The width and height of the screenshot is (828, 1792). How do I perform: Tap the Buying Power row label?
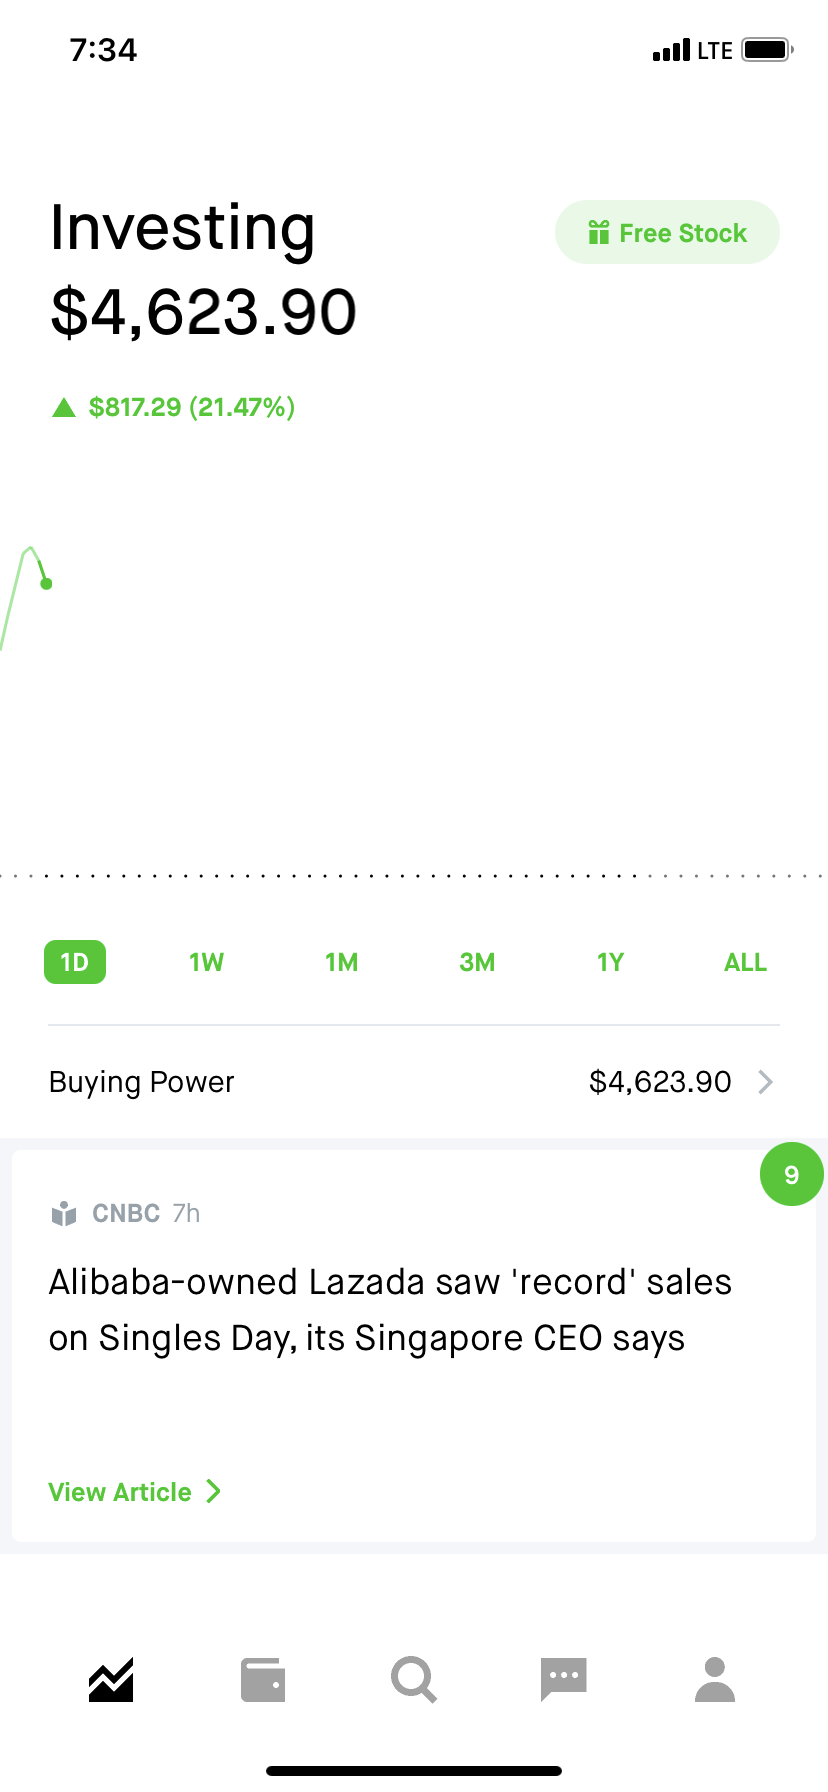(x=141, y=1082)
